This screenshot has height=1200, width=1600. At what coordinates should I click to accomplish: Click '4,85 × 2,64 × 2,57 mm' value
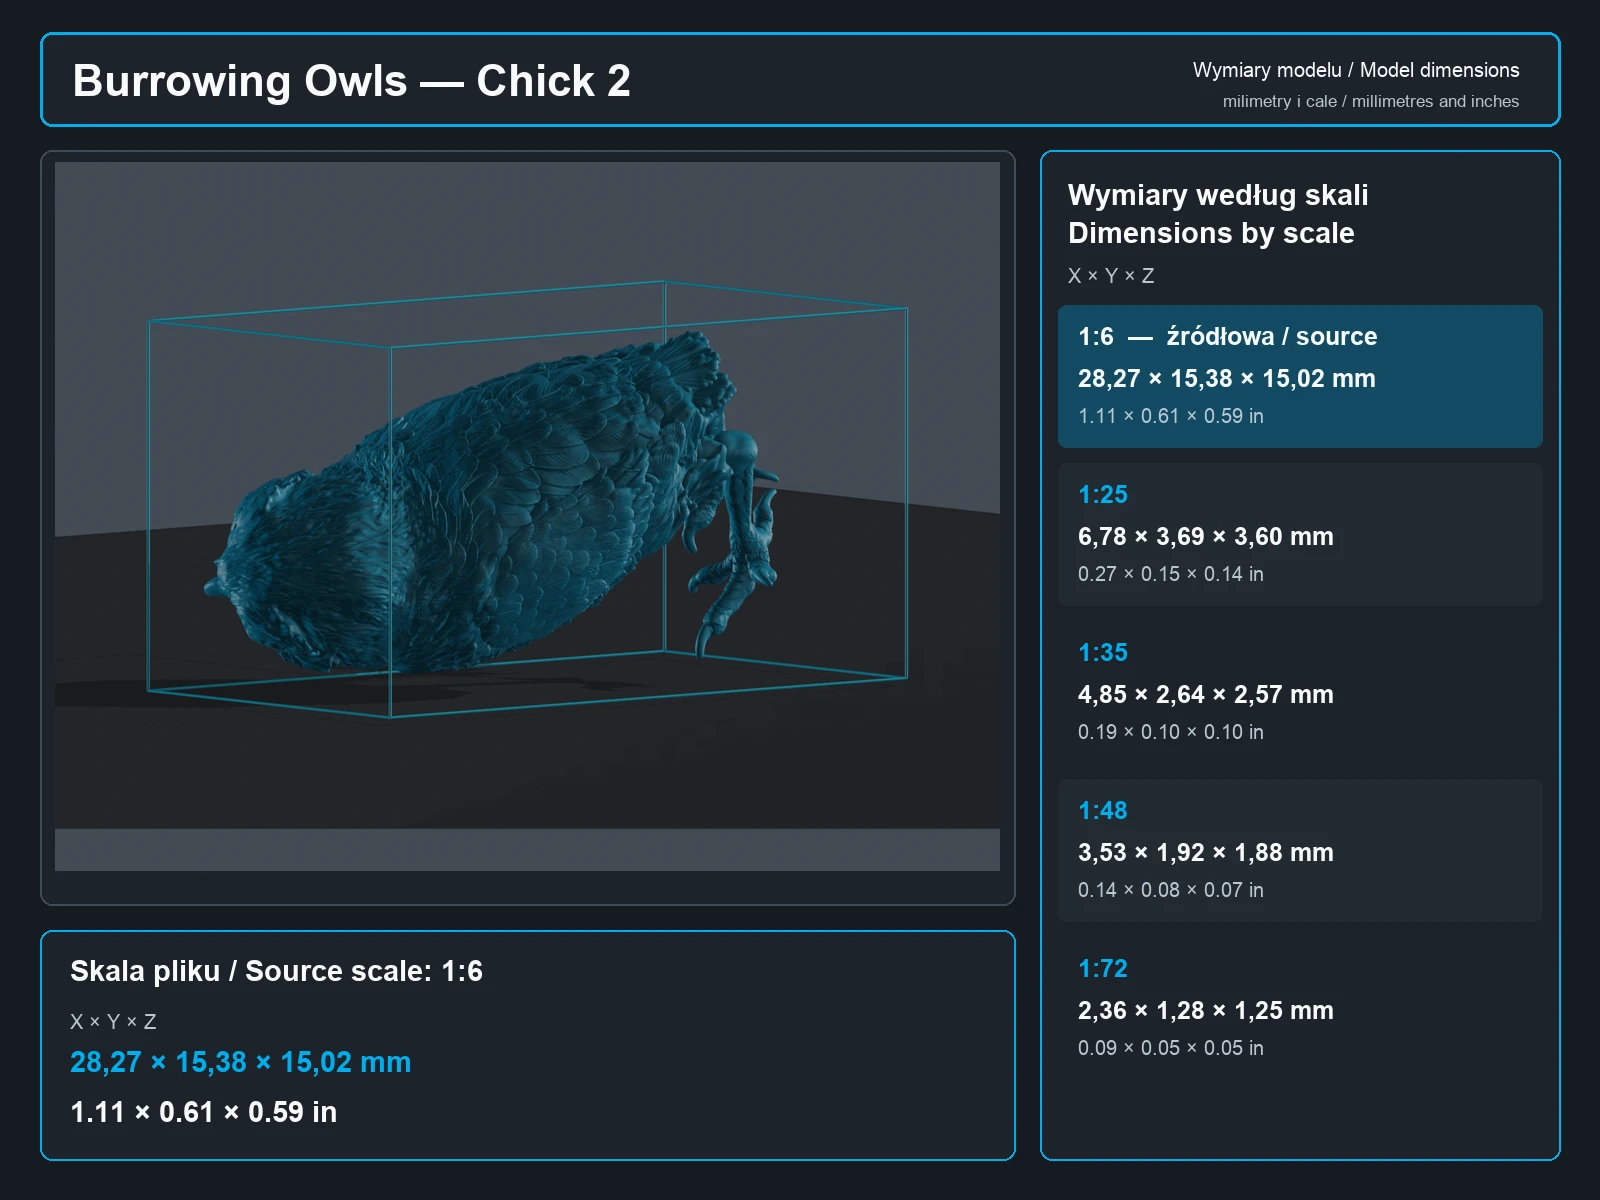pos(1205,694)
